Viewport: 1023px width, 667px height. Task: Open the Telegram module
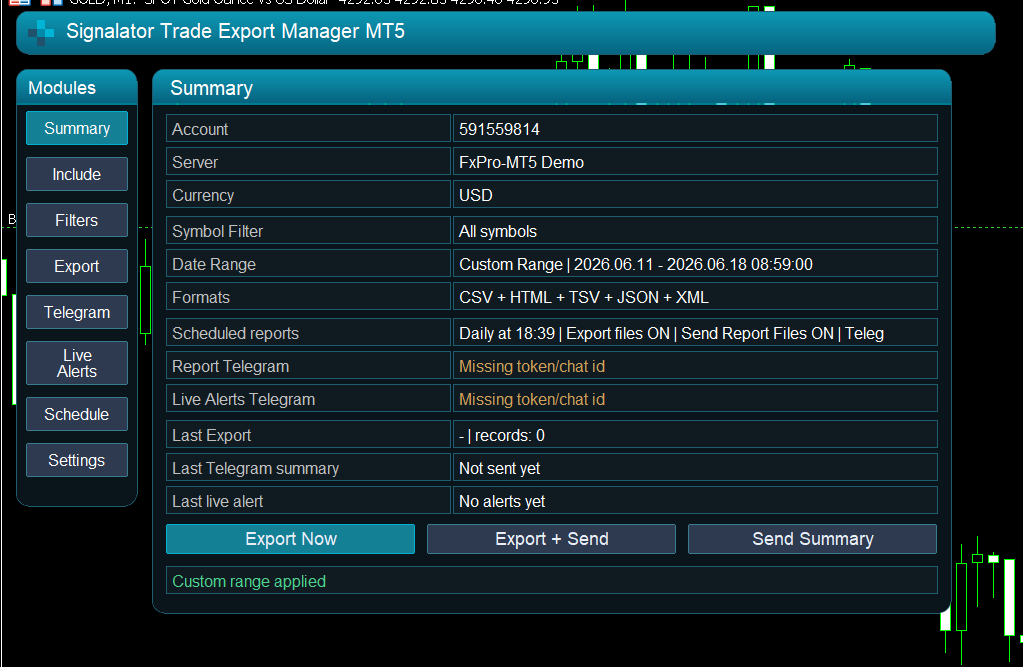coord(77,312)
